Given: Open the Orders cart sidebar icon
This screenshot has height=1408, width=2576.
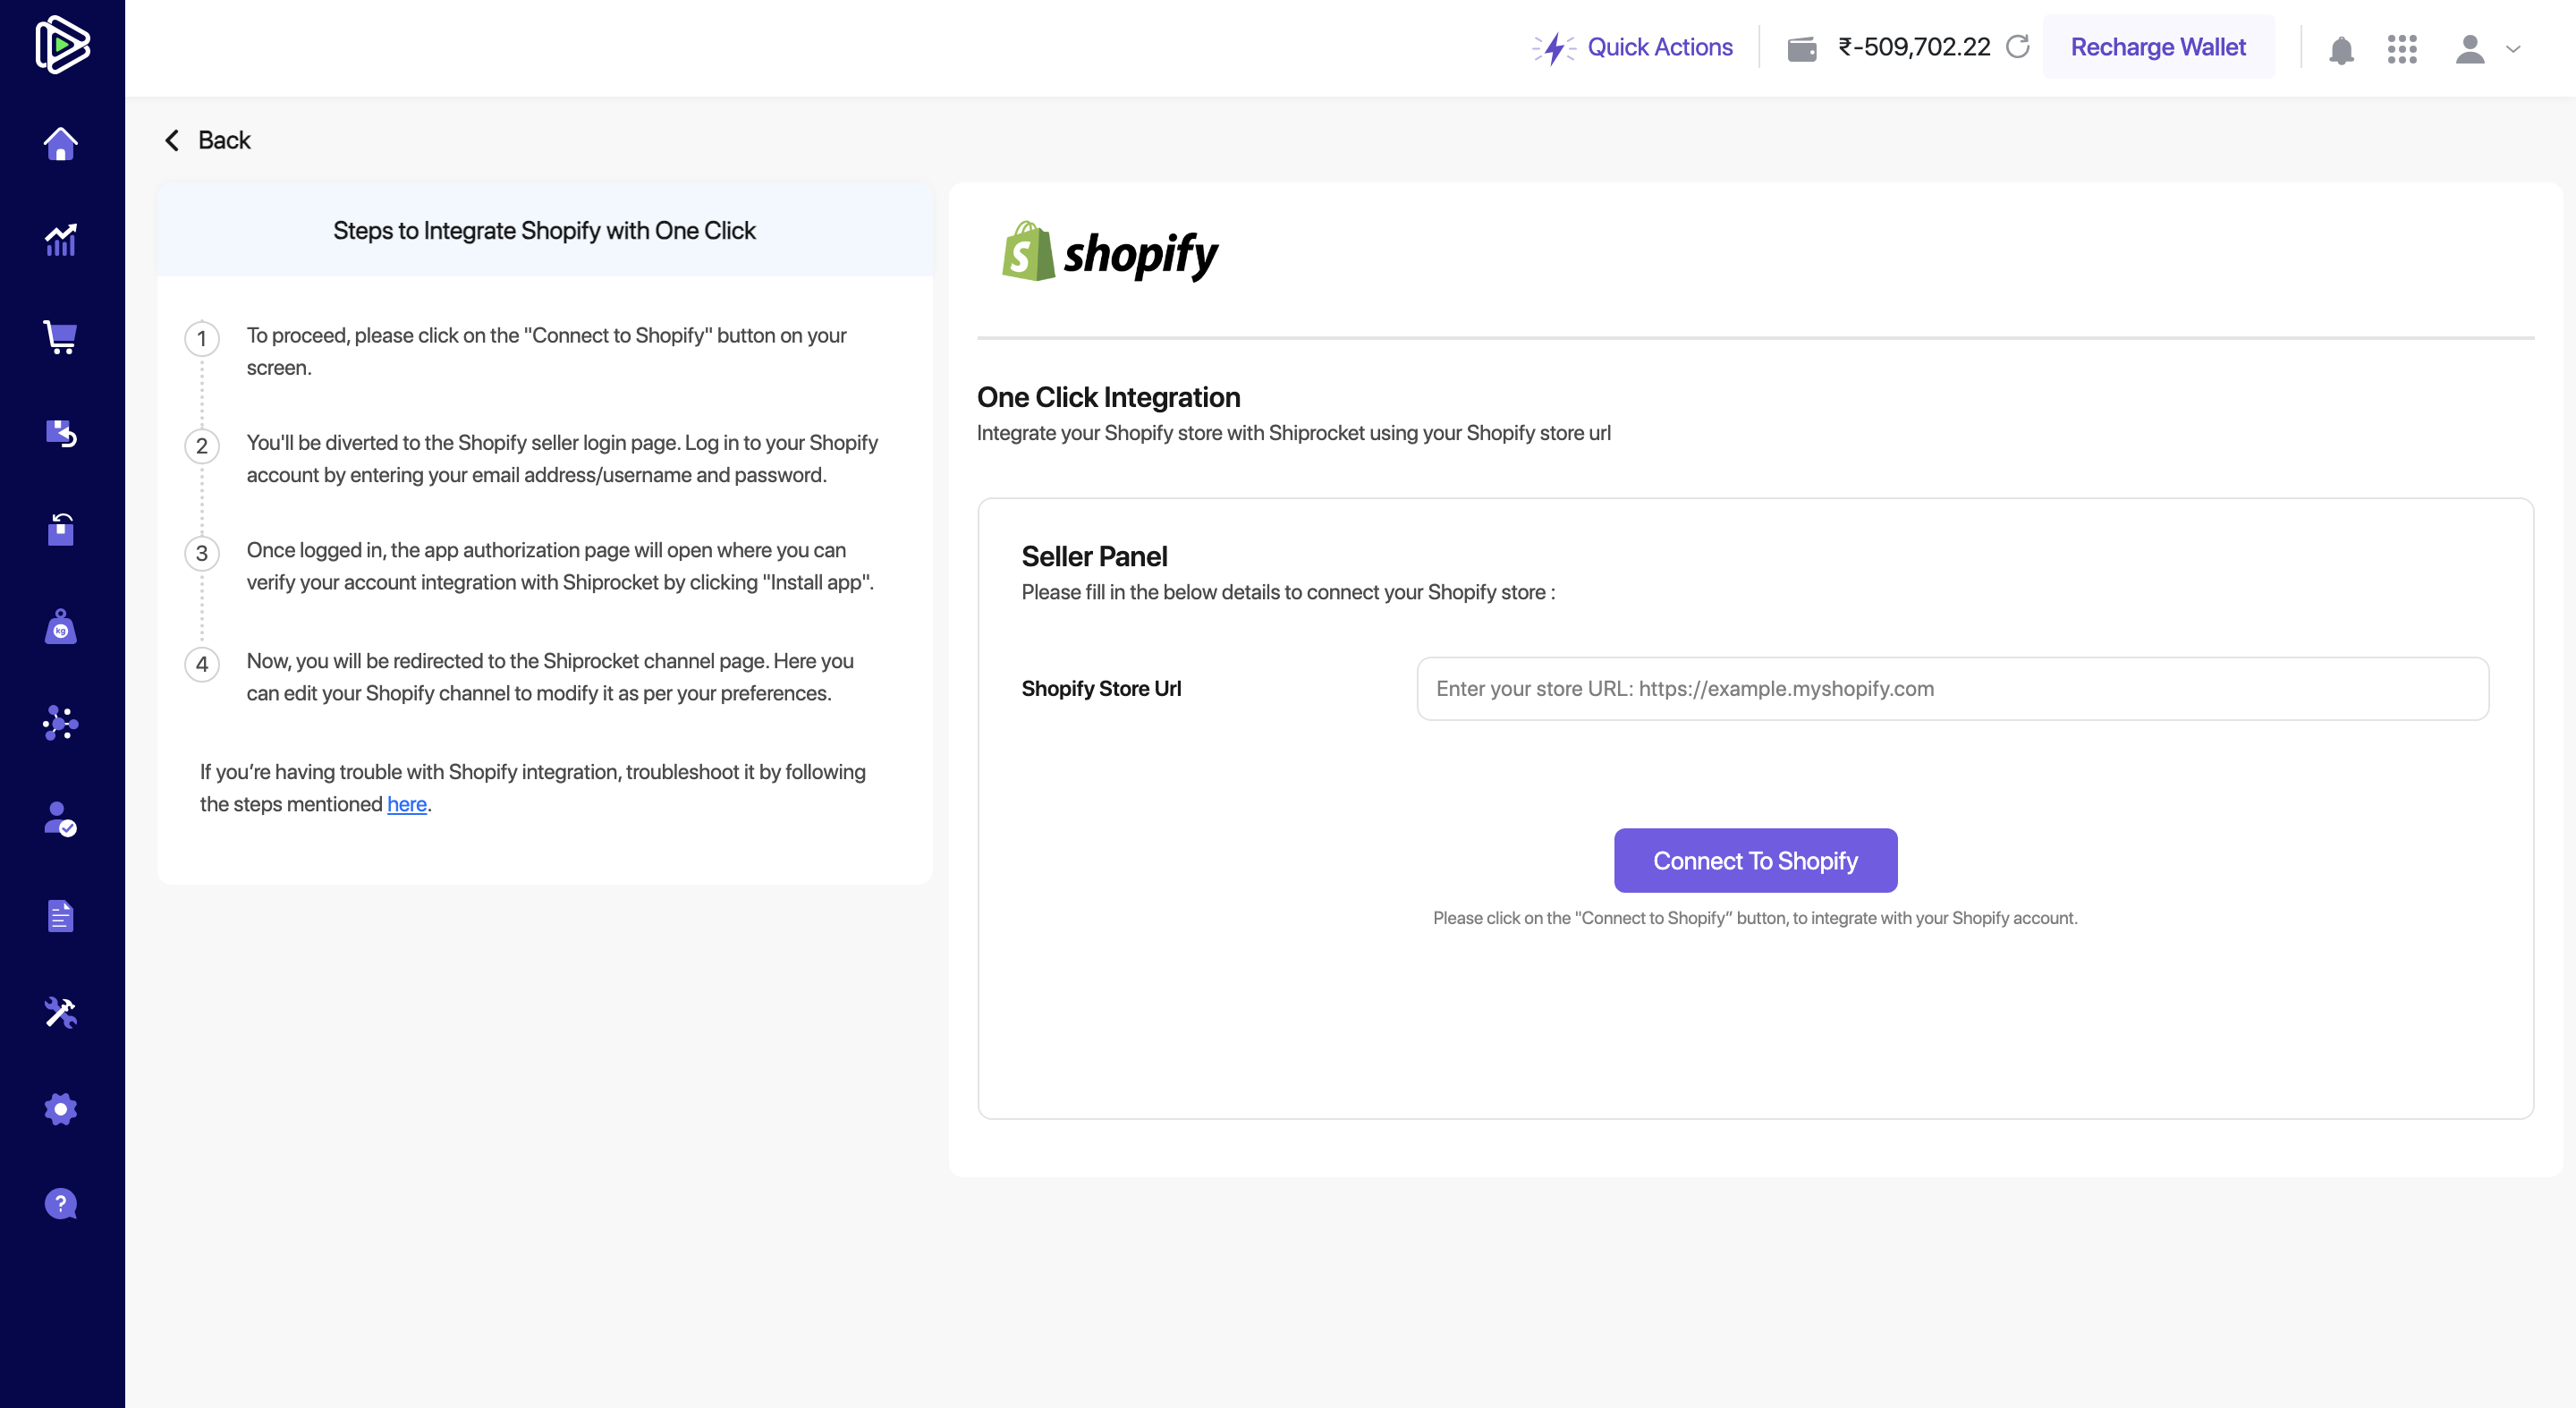Looking at the screenshot, I should 61,337.
